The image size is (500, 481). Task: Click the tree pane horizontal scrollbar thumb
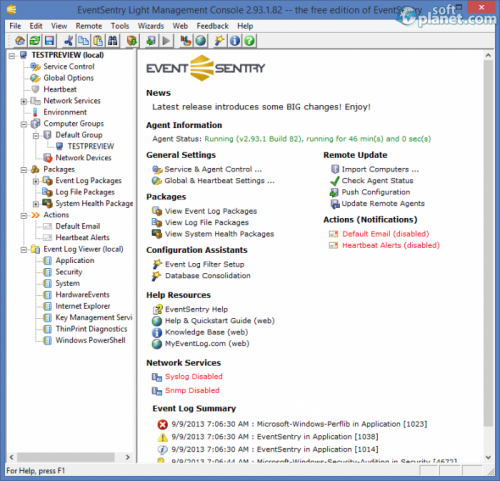[x=66, y=457]
